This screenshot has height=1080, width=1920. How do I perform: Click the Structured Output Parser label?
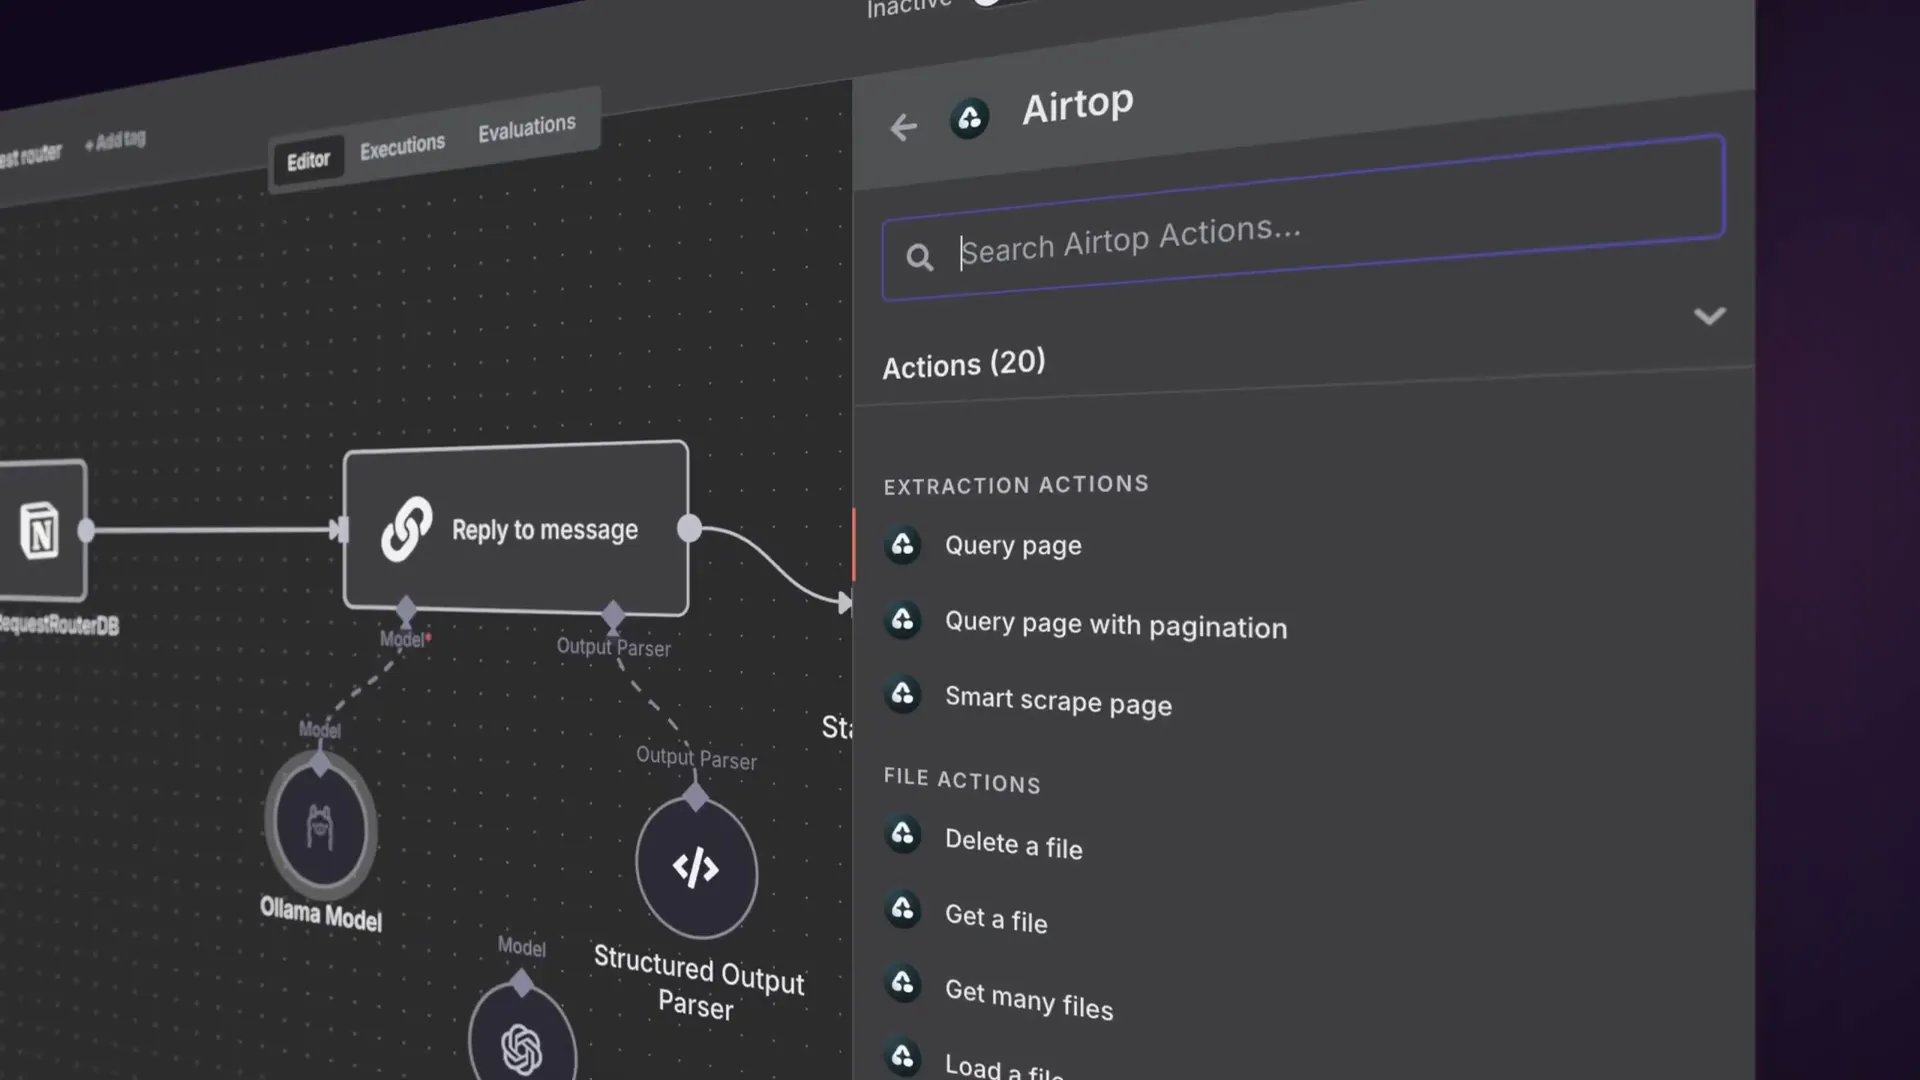[x=698, y=982]
